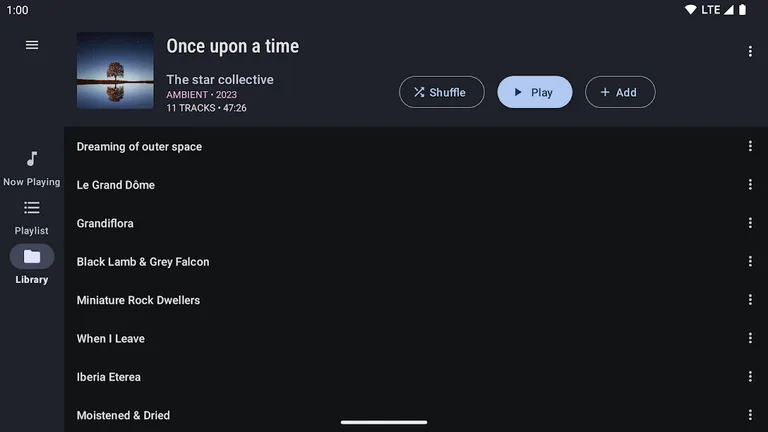Open options for Le Grand Dôme
Screen dimensions: 768x432
click(750, 185)
